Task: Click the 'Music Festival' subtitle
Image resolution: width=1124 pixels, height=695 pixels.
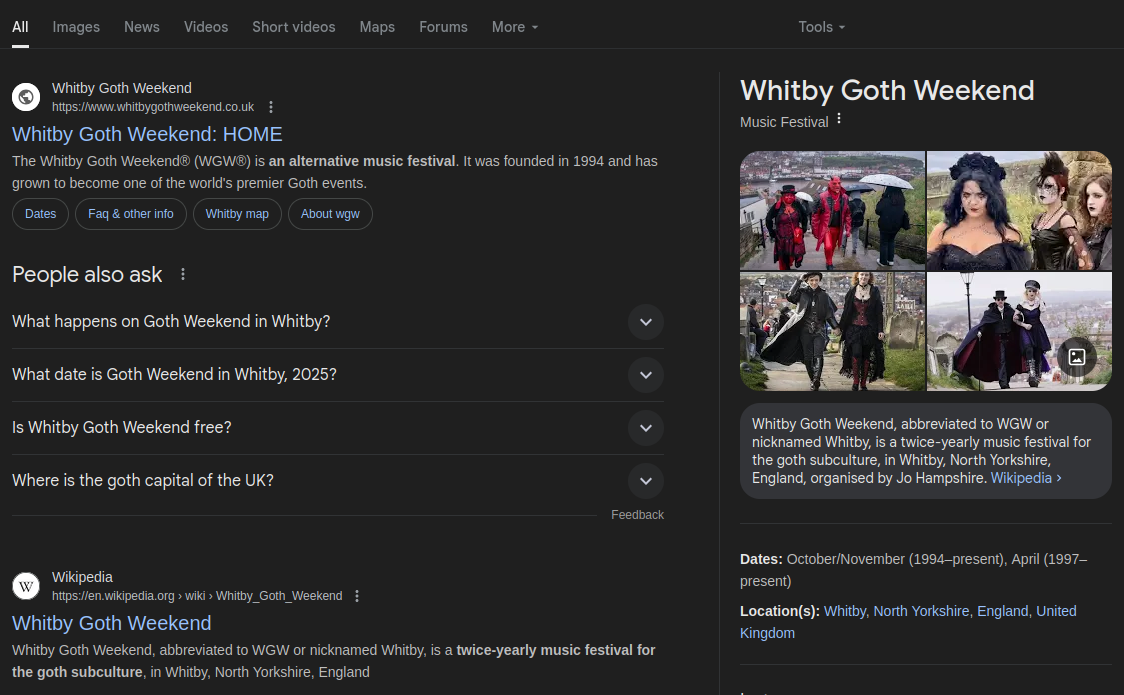Action: coord(784,123)
